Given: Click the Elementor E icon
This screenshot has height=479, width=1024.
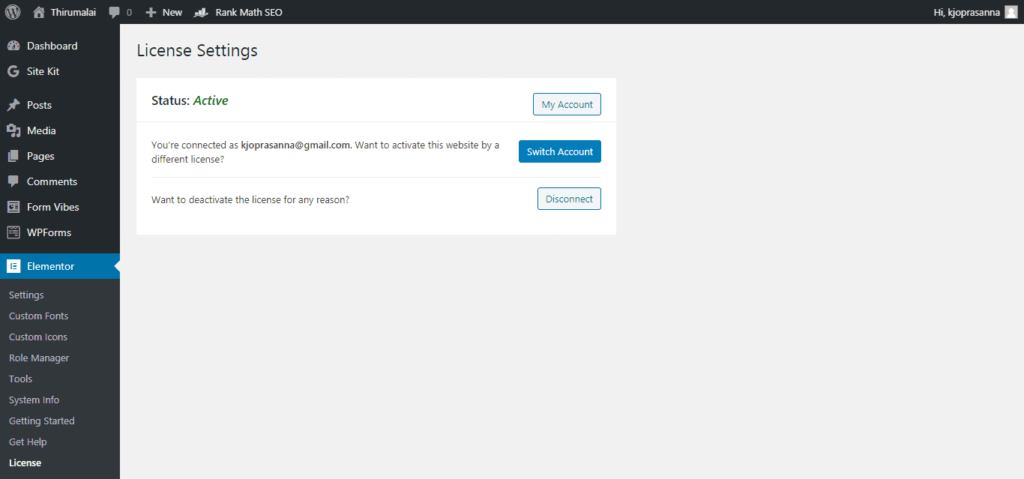Looking at the screenshot, I should click(14, 266).
